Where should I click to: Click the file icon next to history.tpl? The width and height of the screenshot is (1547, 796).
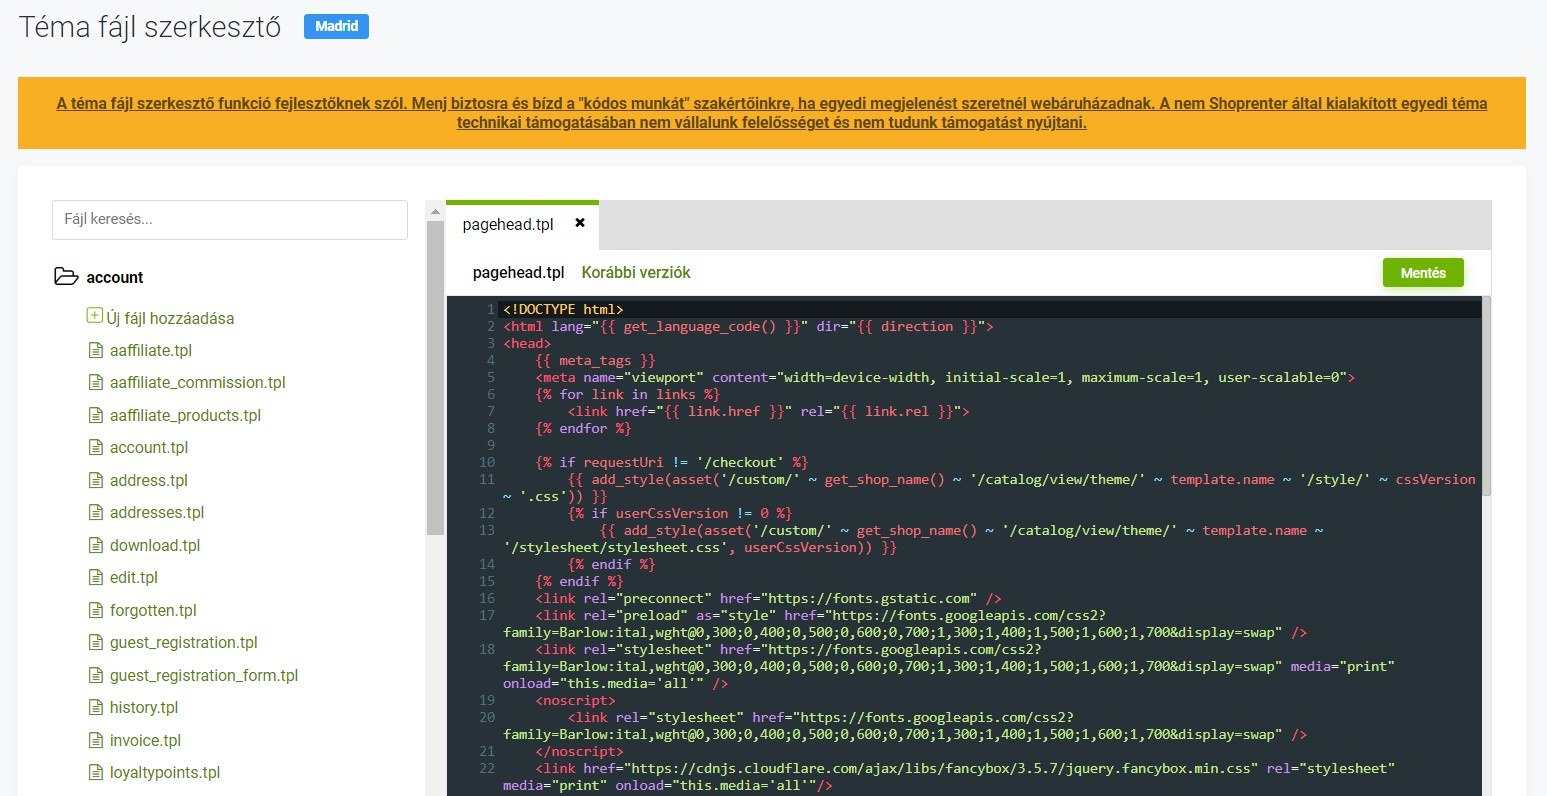coord(96,707)
